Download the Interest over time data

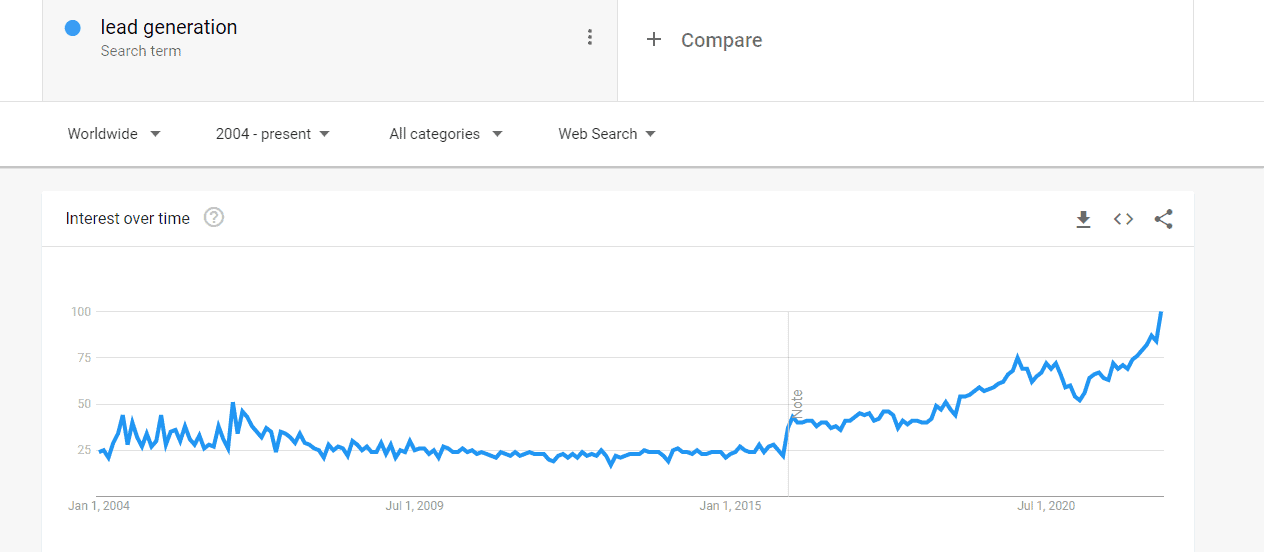1083,219
